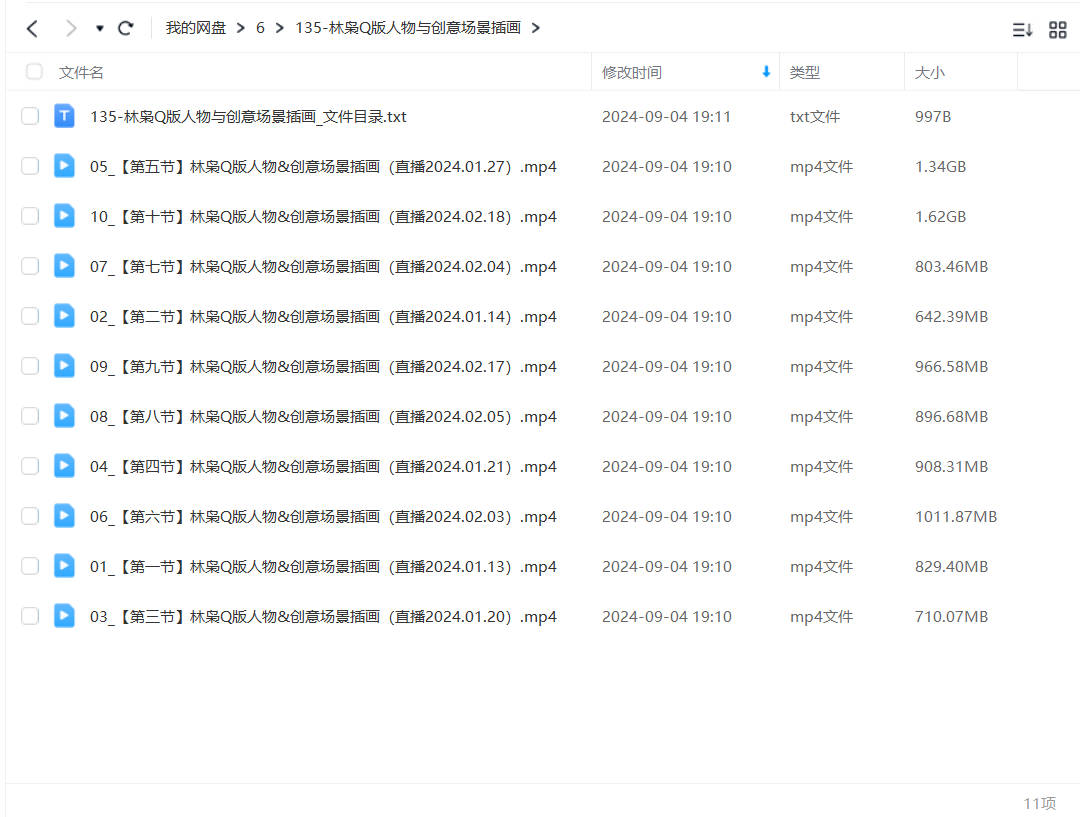Check the 09_第九节 video checkbox
Viewport: 1080px width, 817px height.
[30, 366]
